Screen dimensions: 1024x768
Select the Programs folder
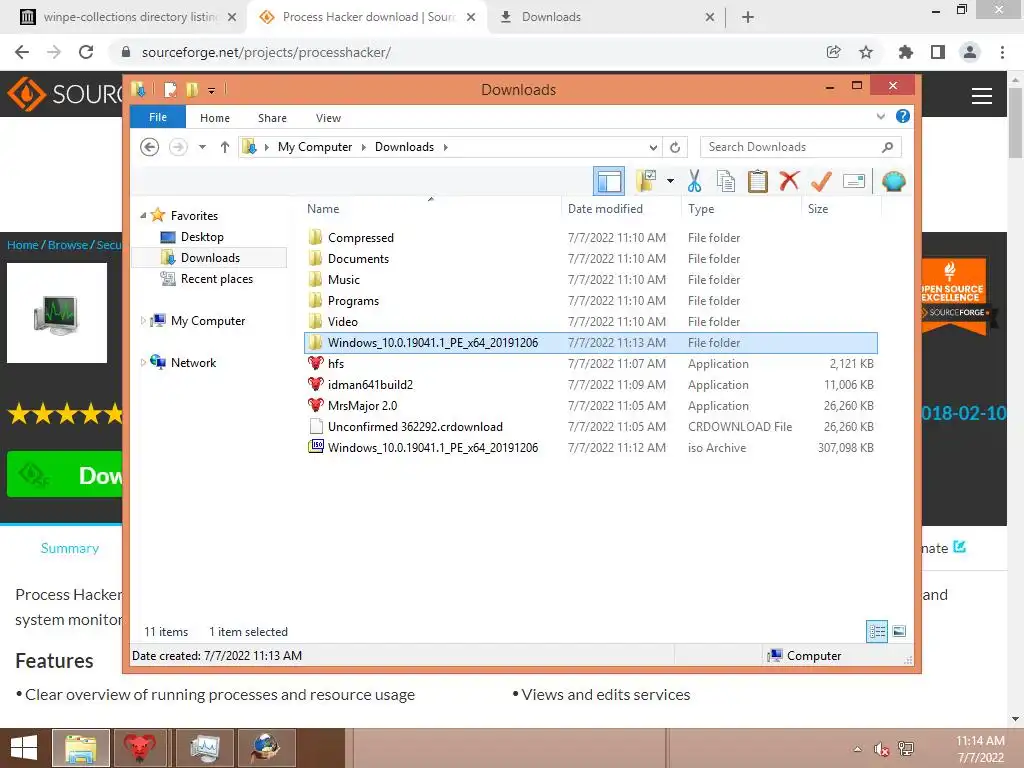coord(591,300)
